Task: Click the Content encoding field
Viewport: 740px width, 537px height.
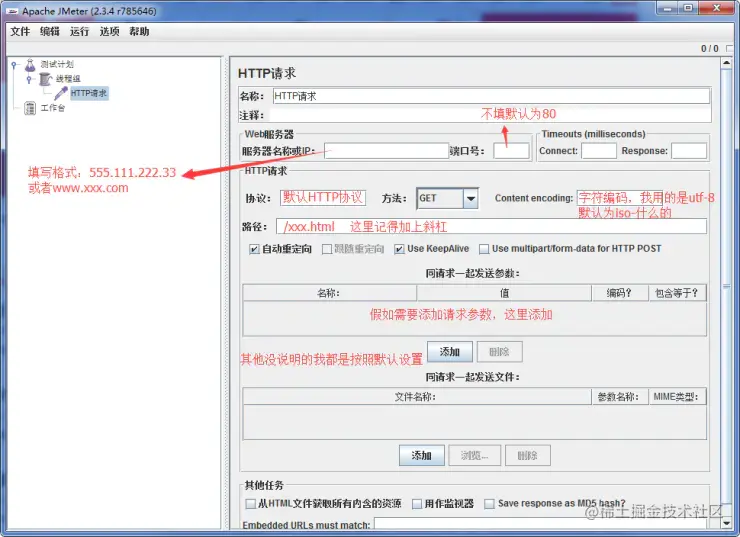Action: pos(620,198)
